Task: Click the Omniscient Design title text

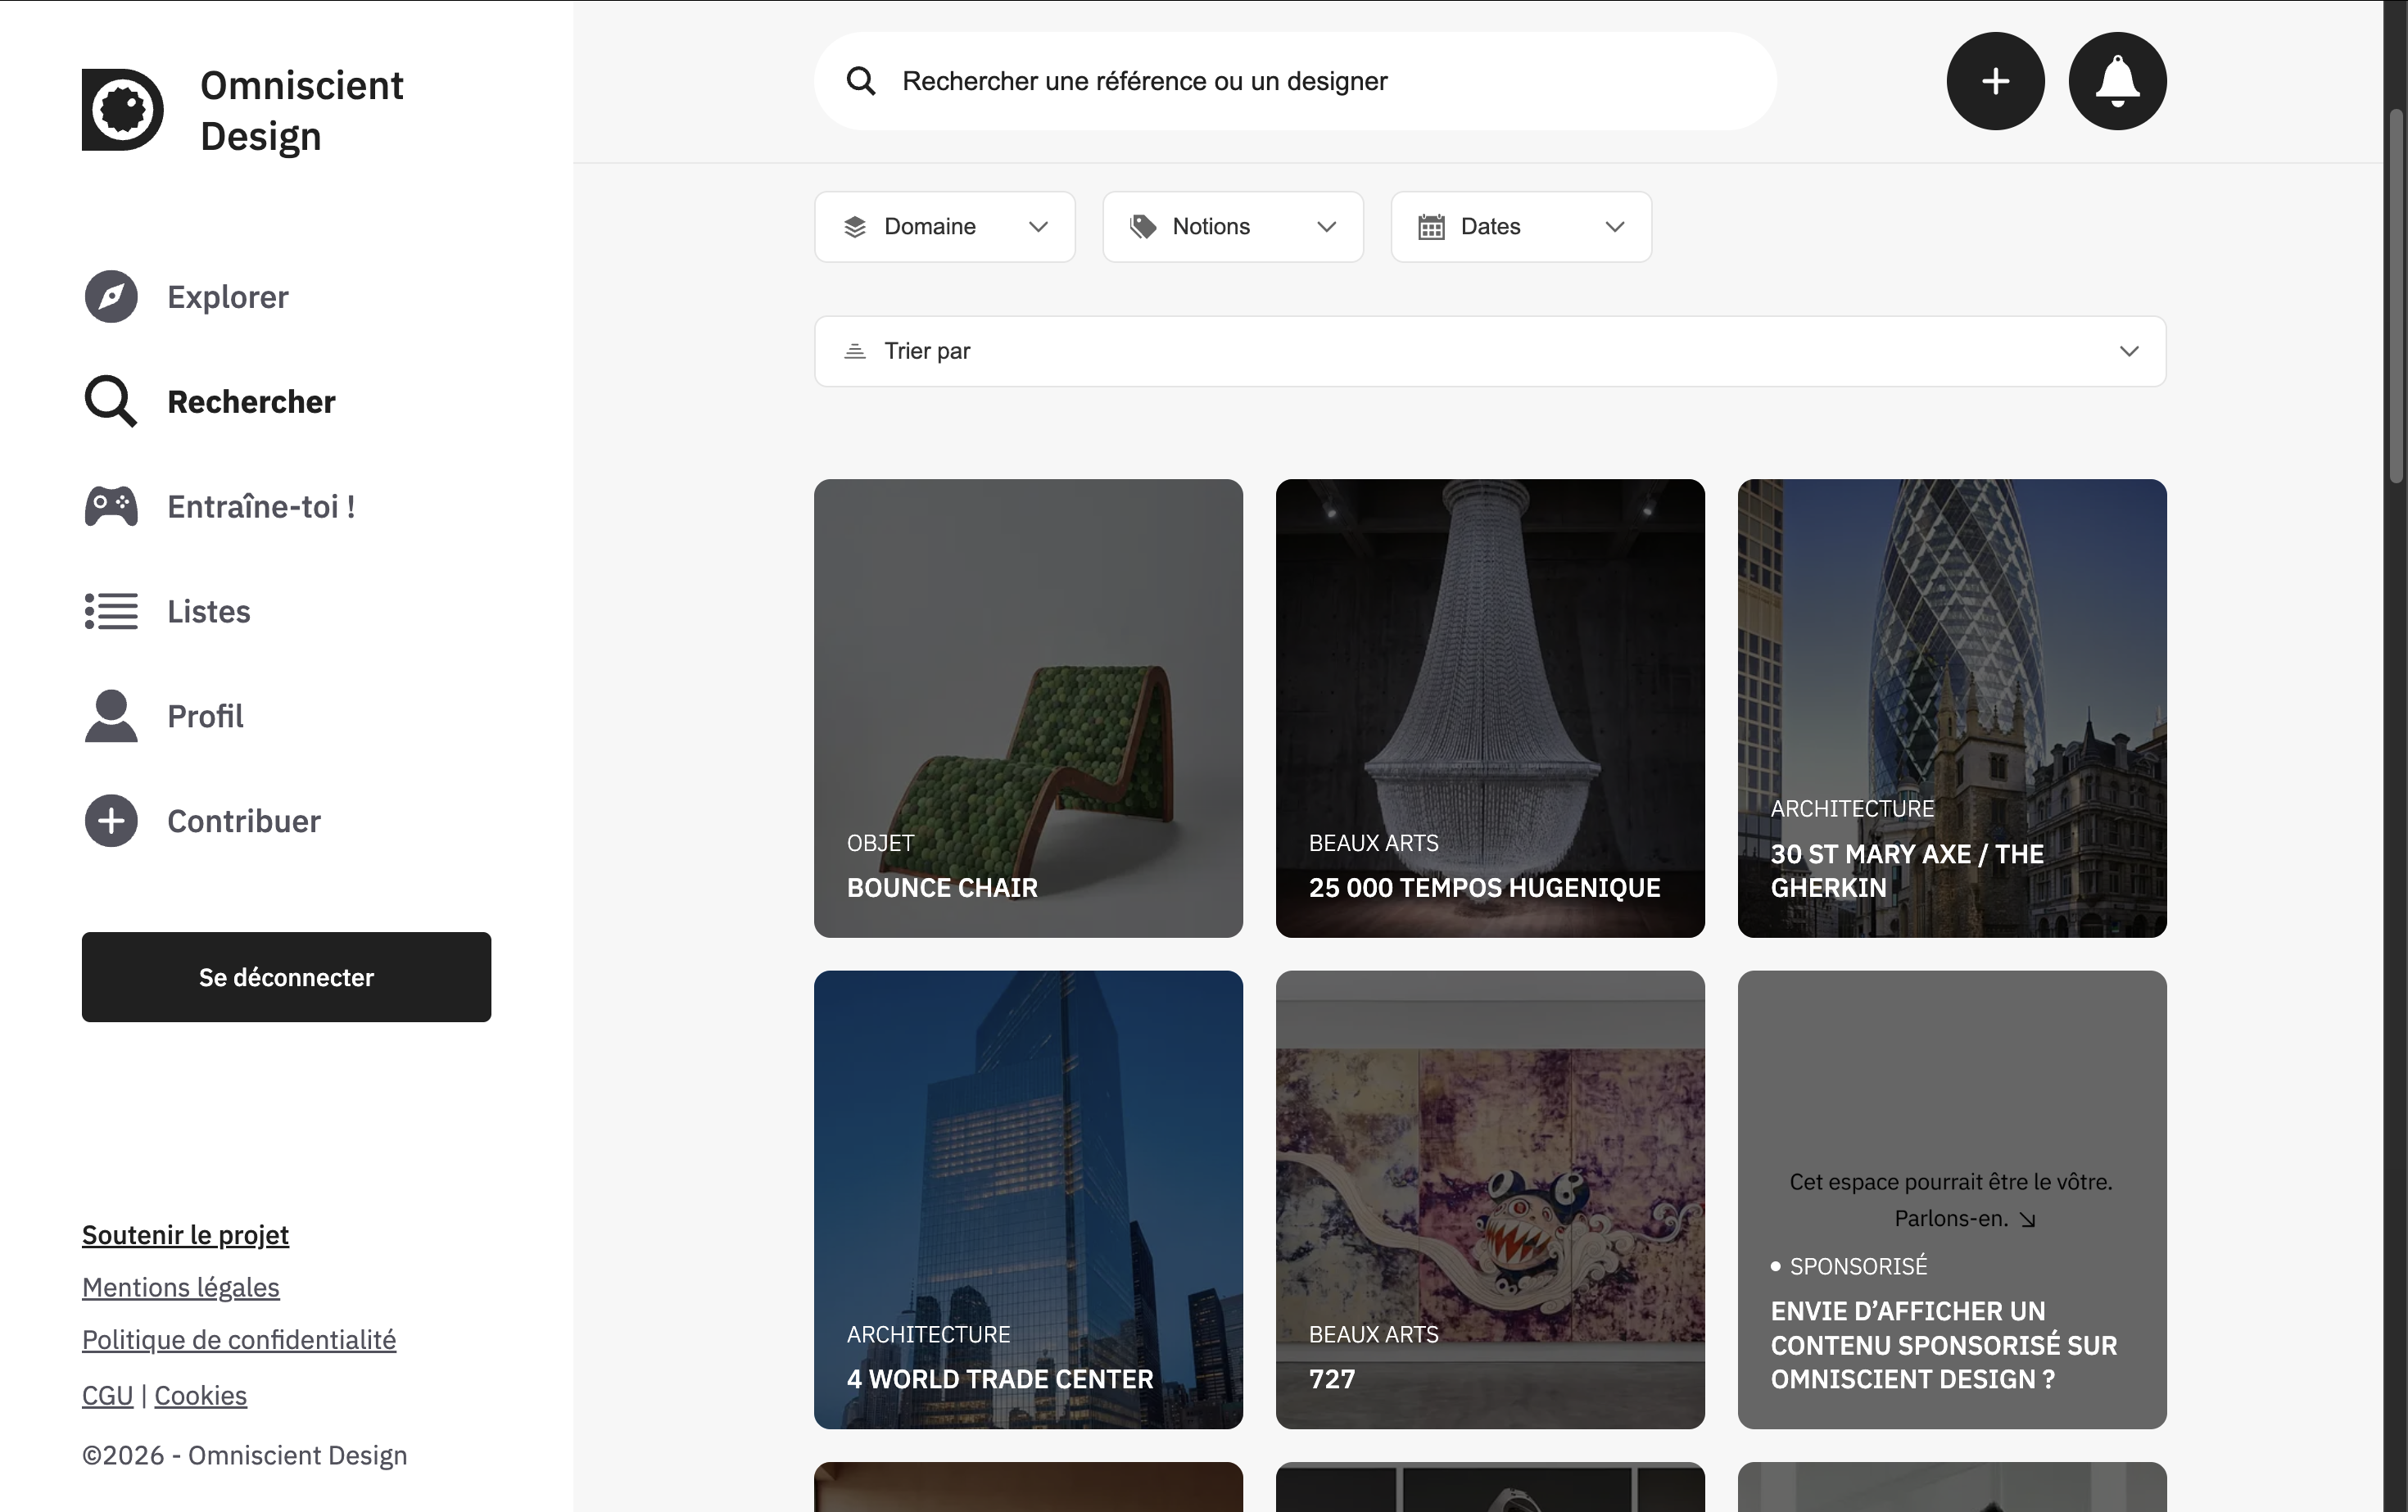Action: [x=302, y=110]
